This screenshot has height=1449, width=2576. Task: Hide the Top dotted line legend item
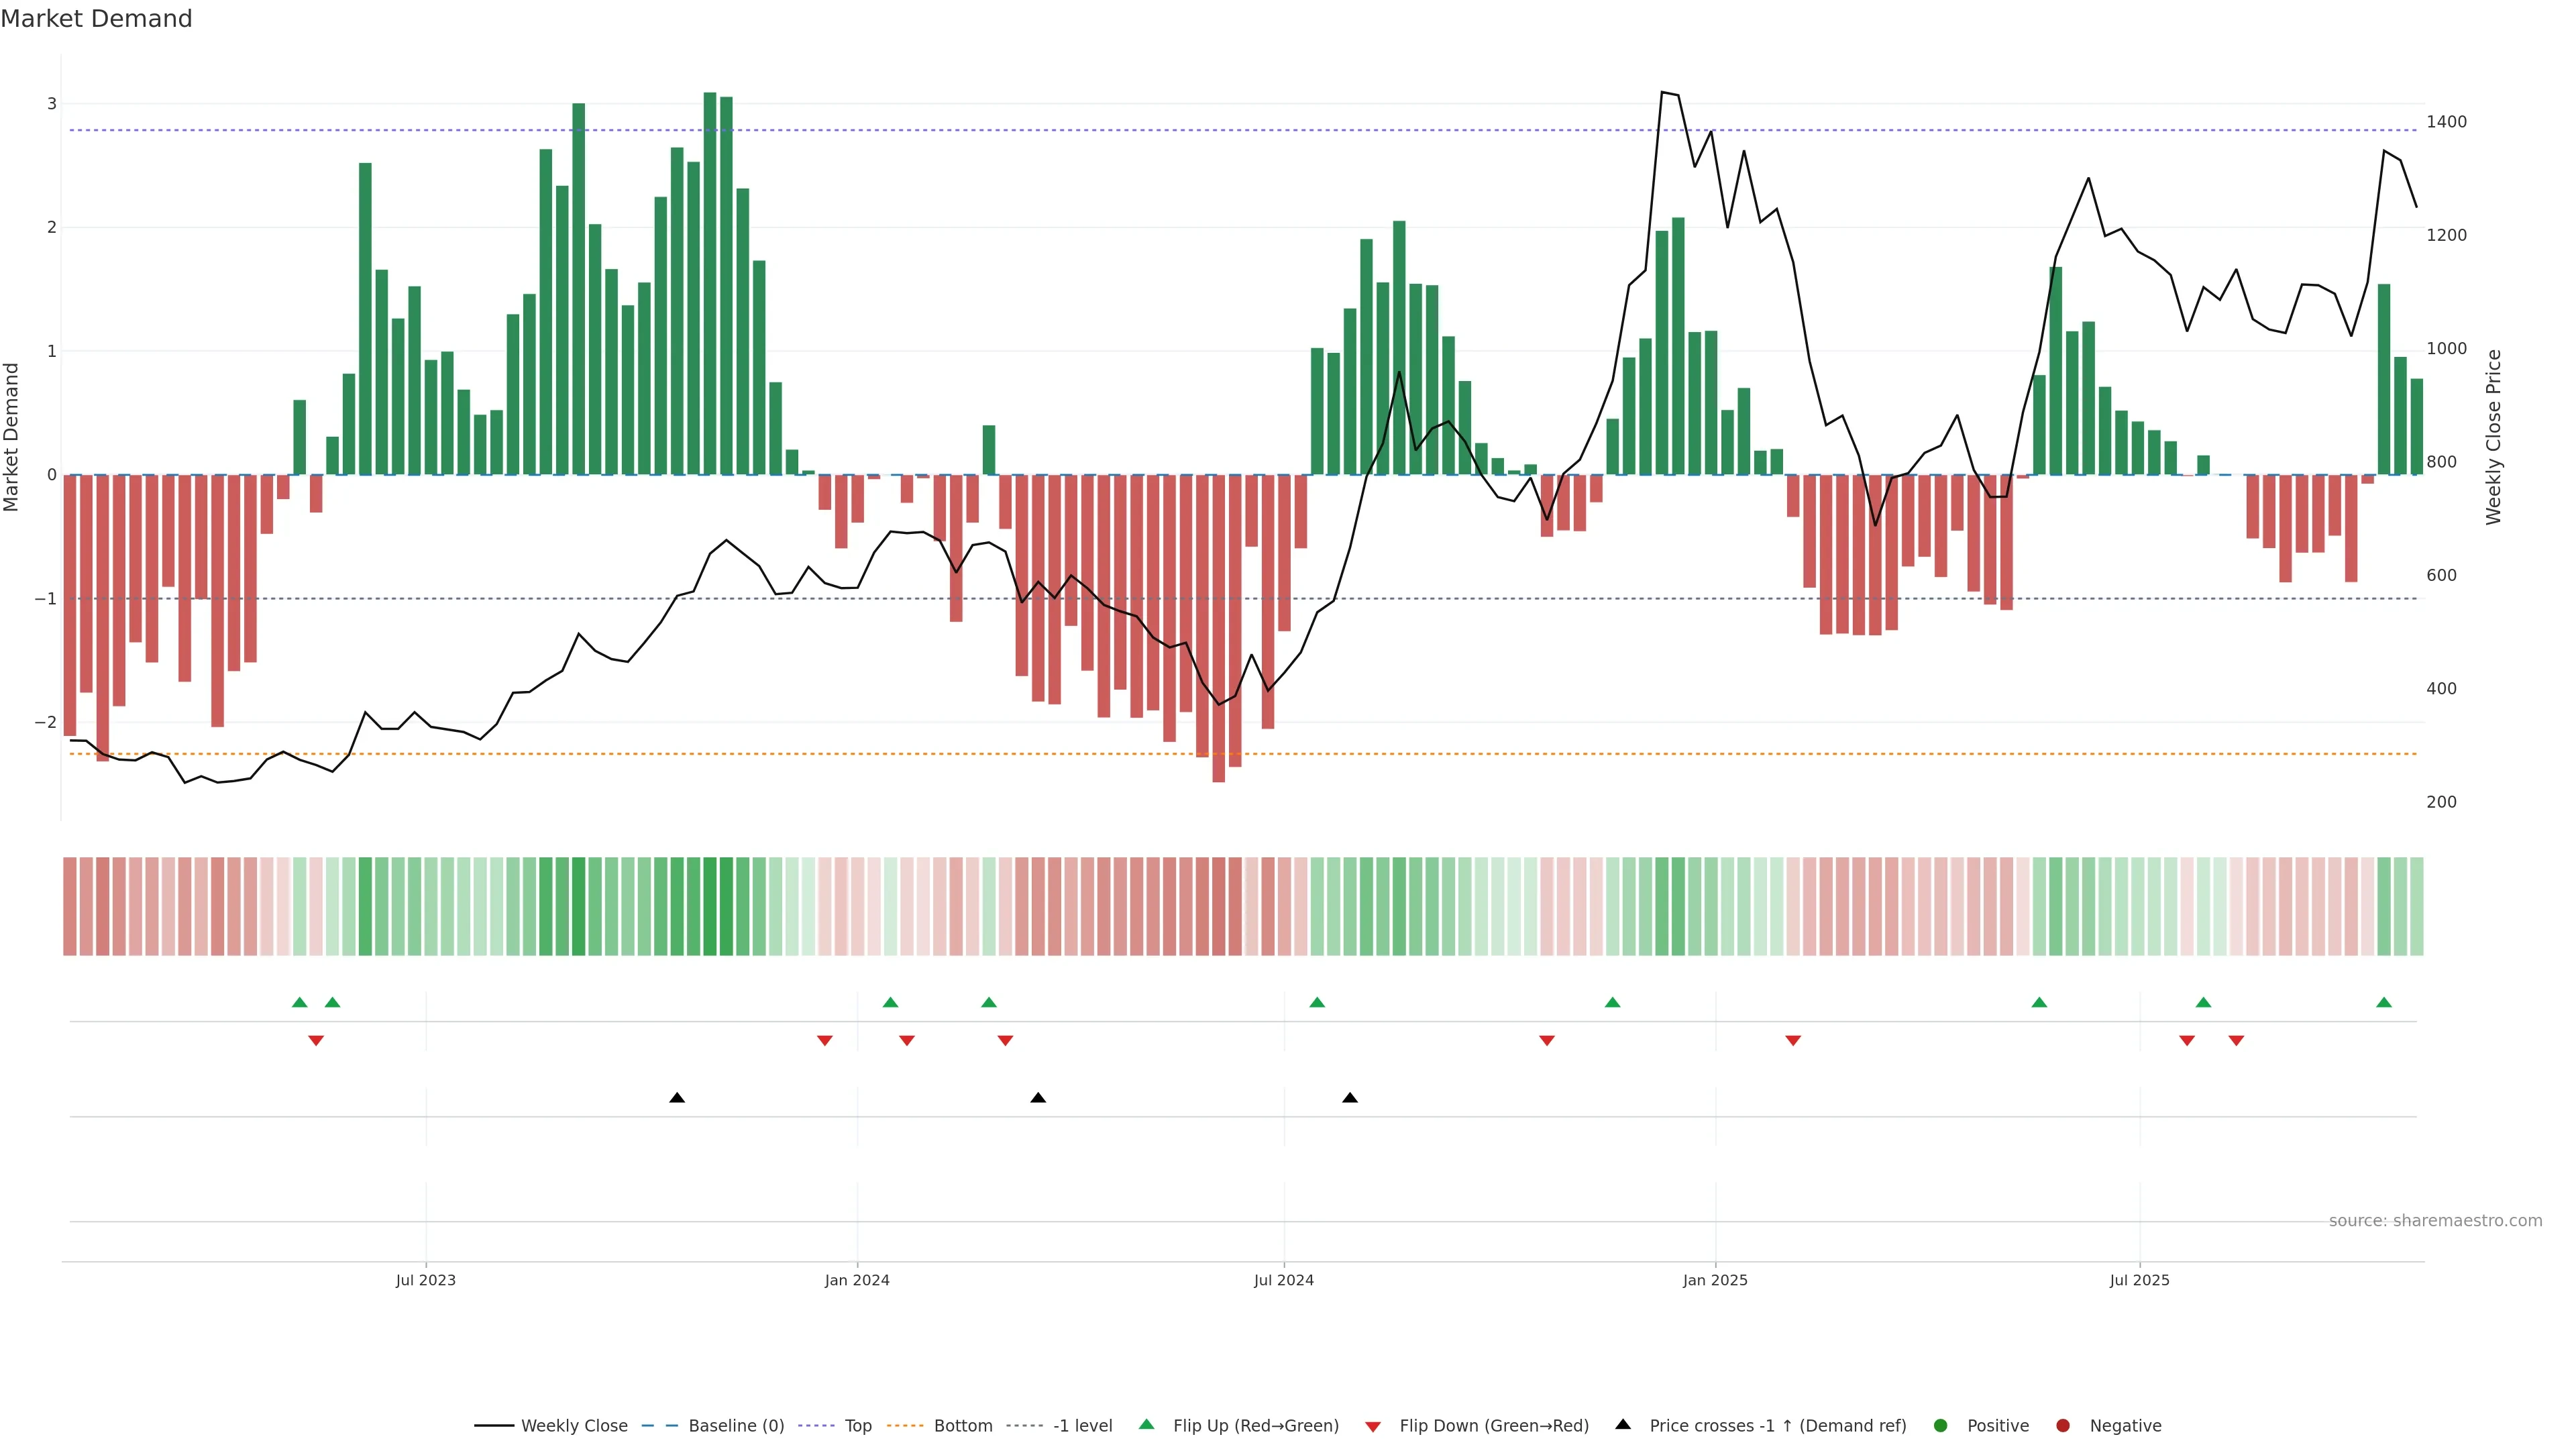tap(857, 1425)
